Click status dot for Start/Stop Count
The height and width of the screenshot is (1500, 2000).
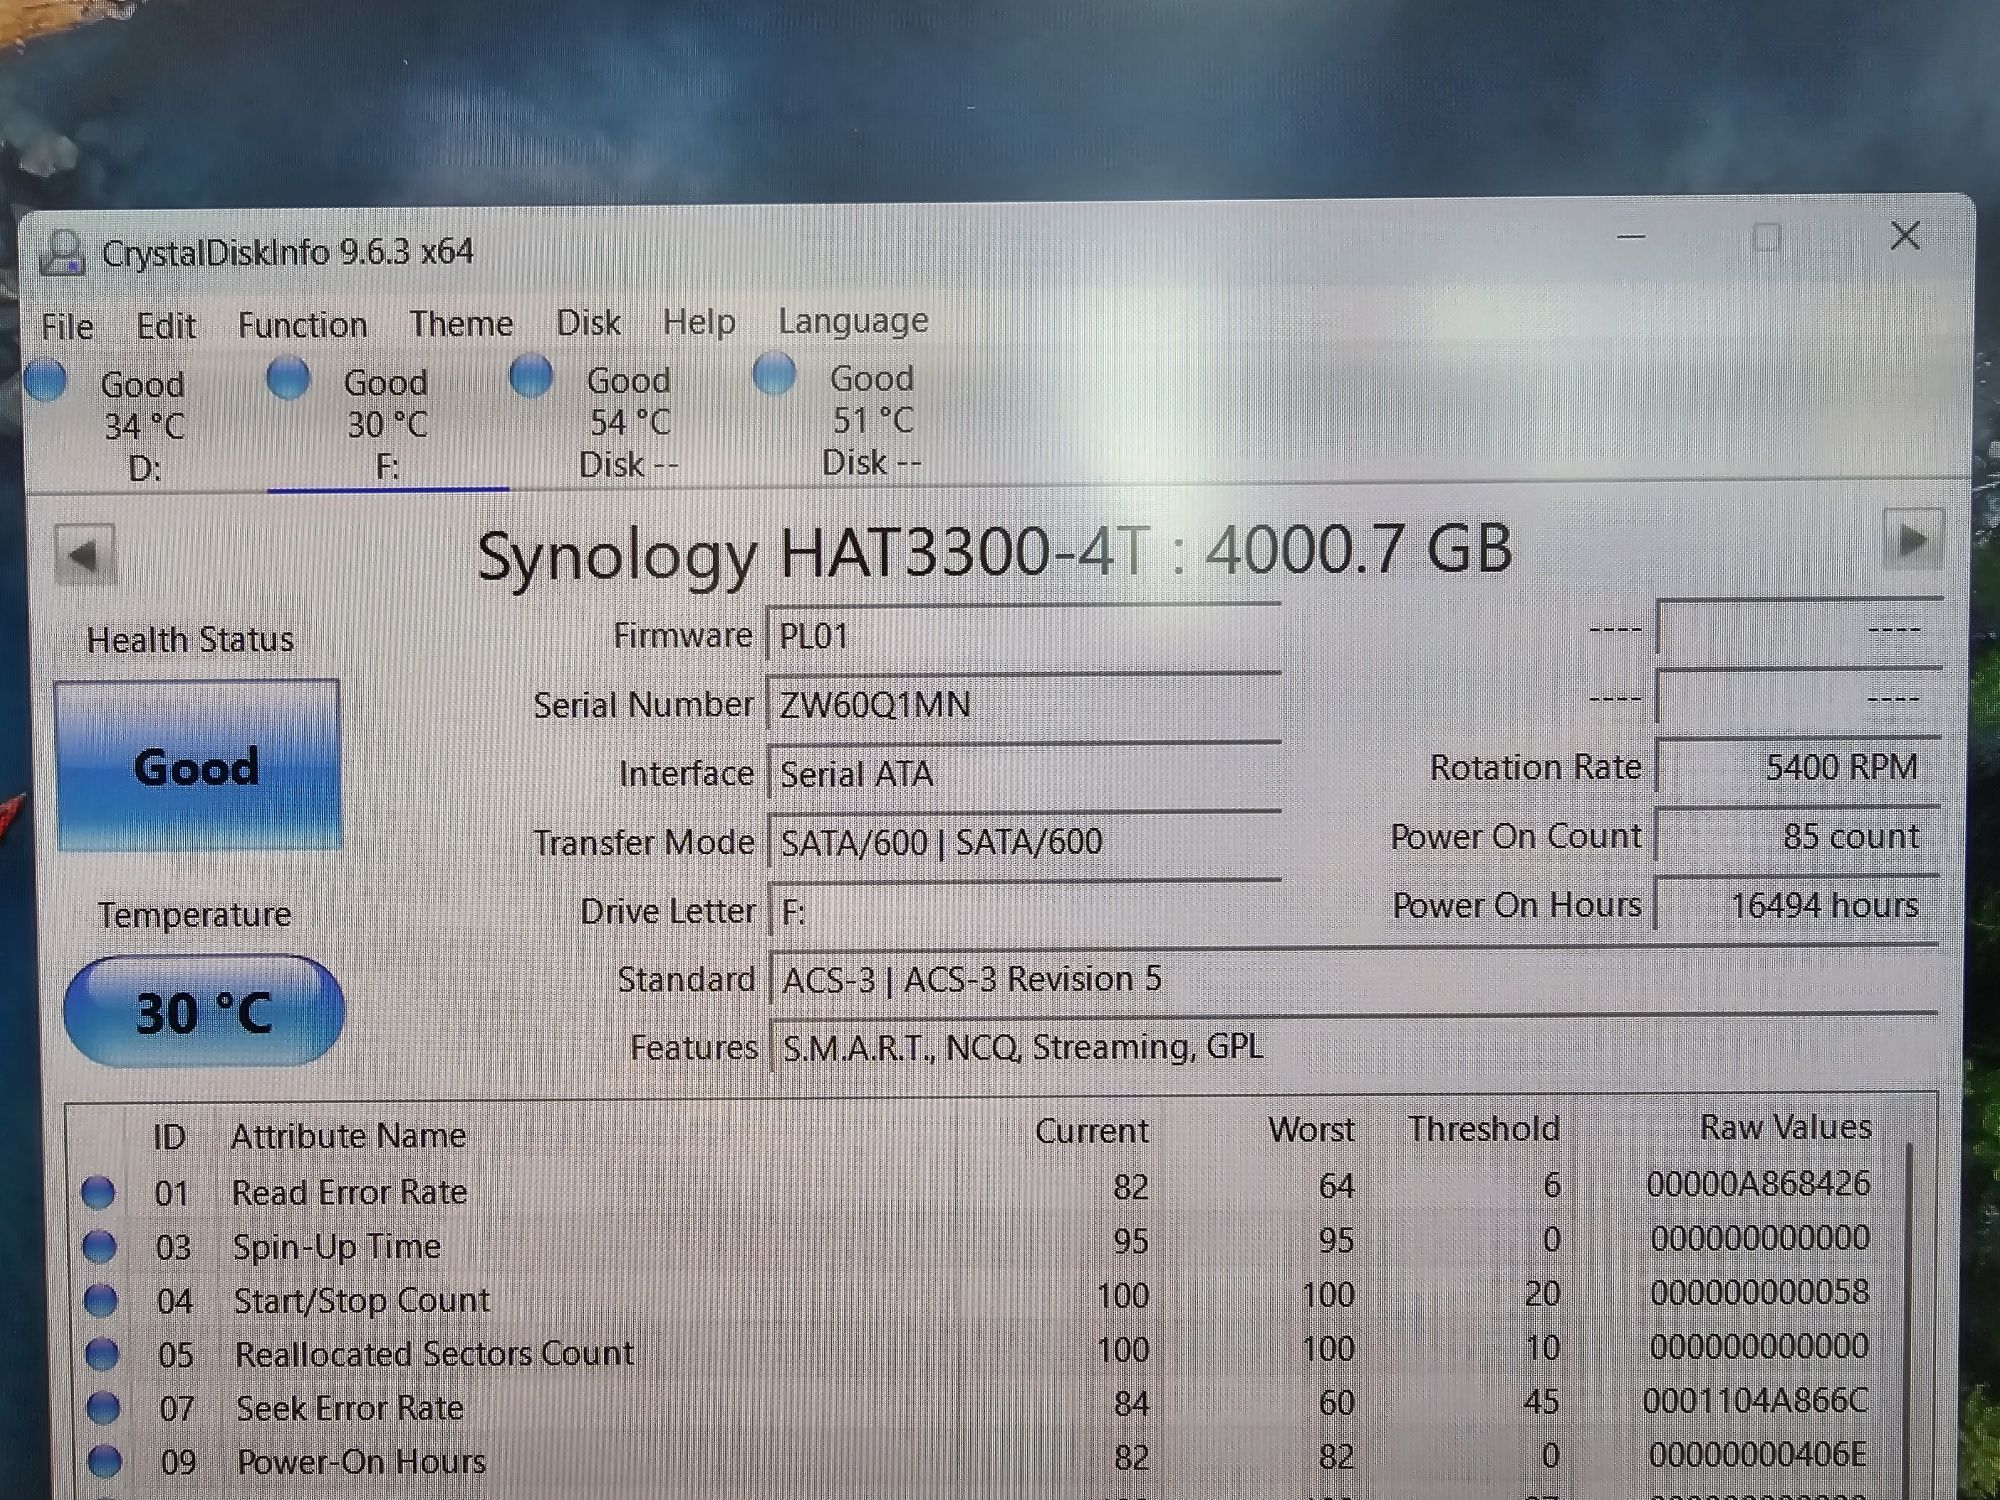(x=100, y=1300)
